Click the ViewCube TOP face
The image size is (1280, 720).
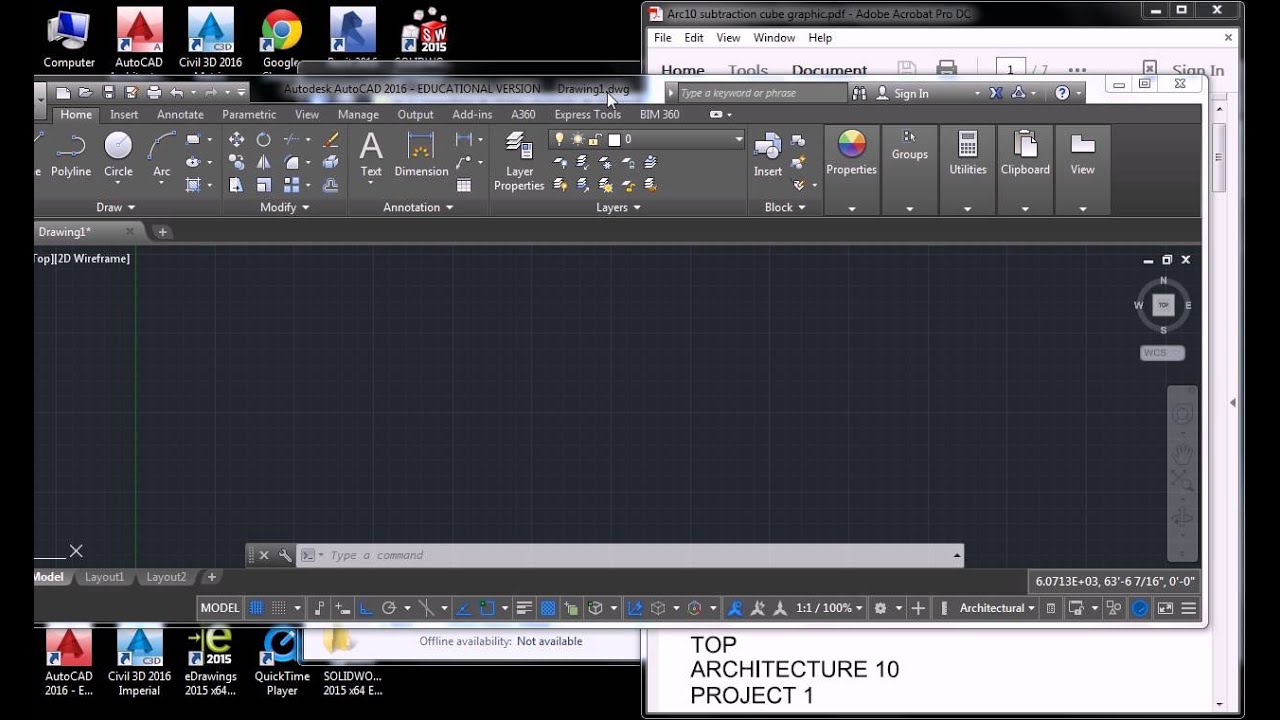(x=1163, y=305)
